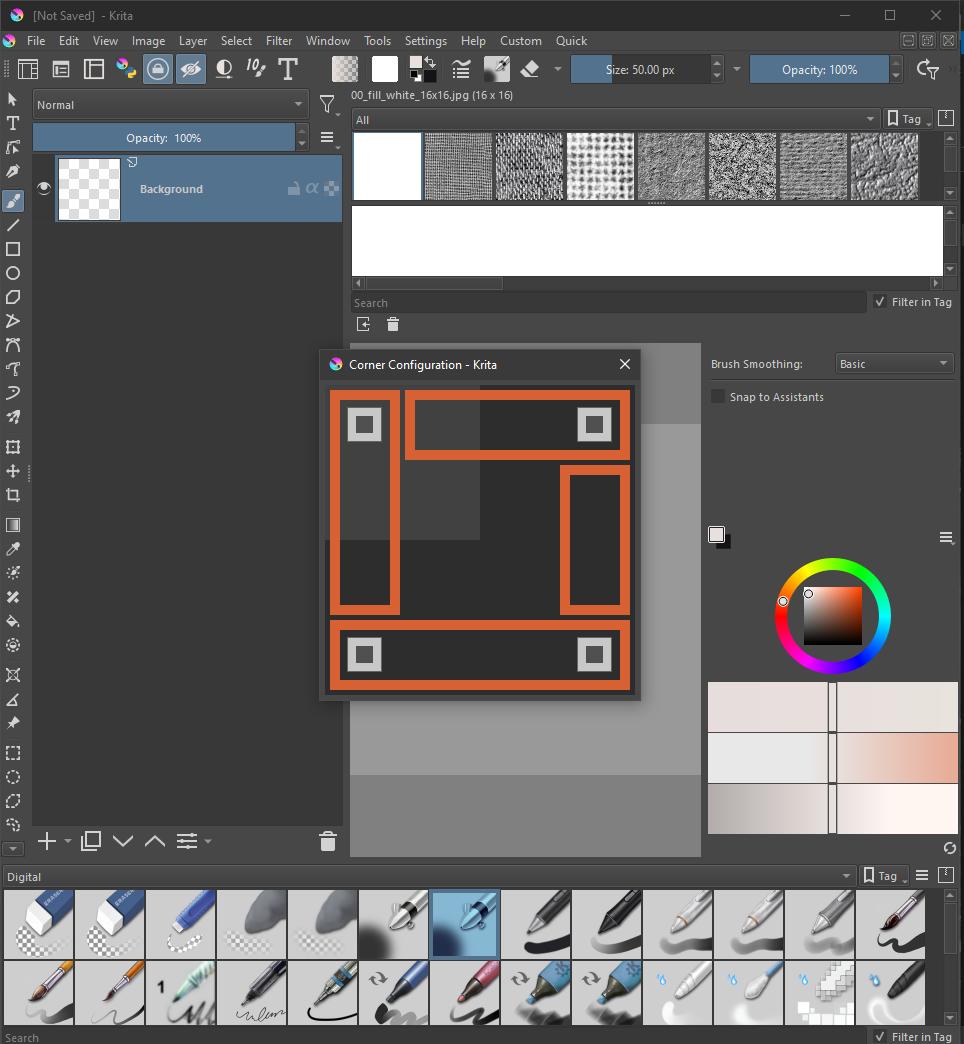Select the Text tool in toolbox

click(x=13, y=123)
